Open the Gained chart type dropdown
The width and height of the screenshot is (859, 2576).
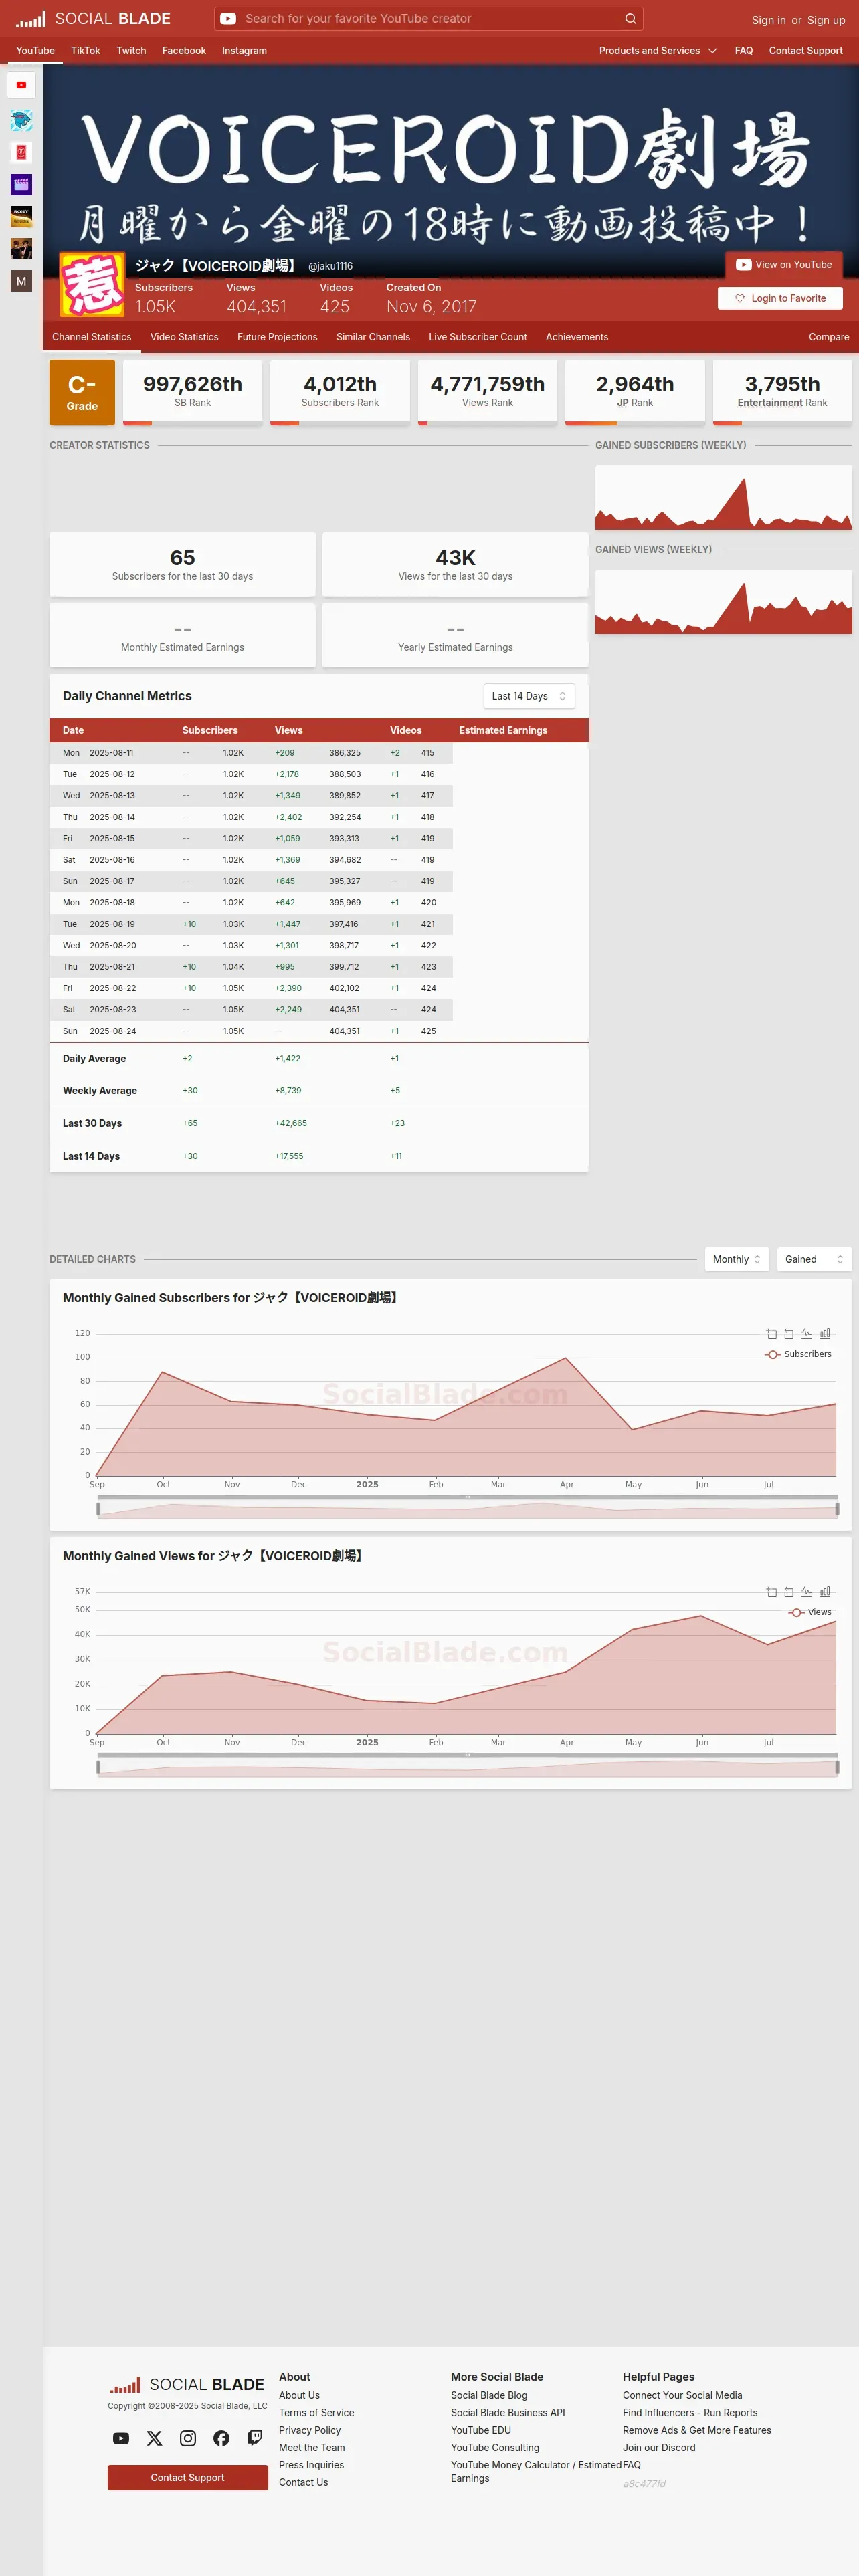[814, 1259]
